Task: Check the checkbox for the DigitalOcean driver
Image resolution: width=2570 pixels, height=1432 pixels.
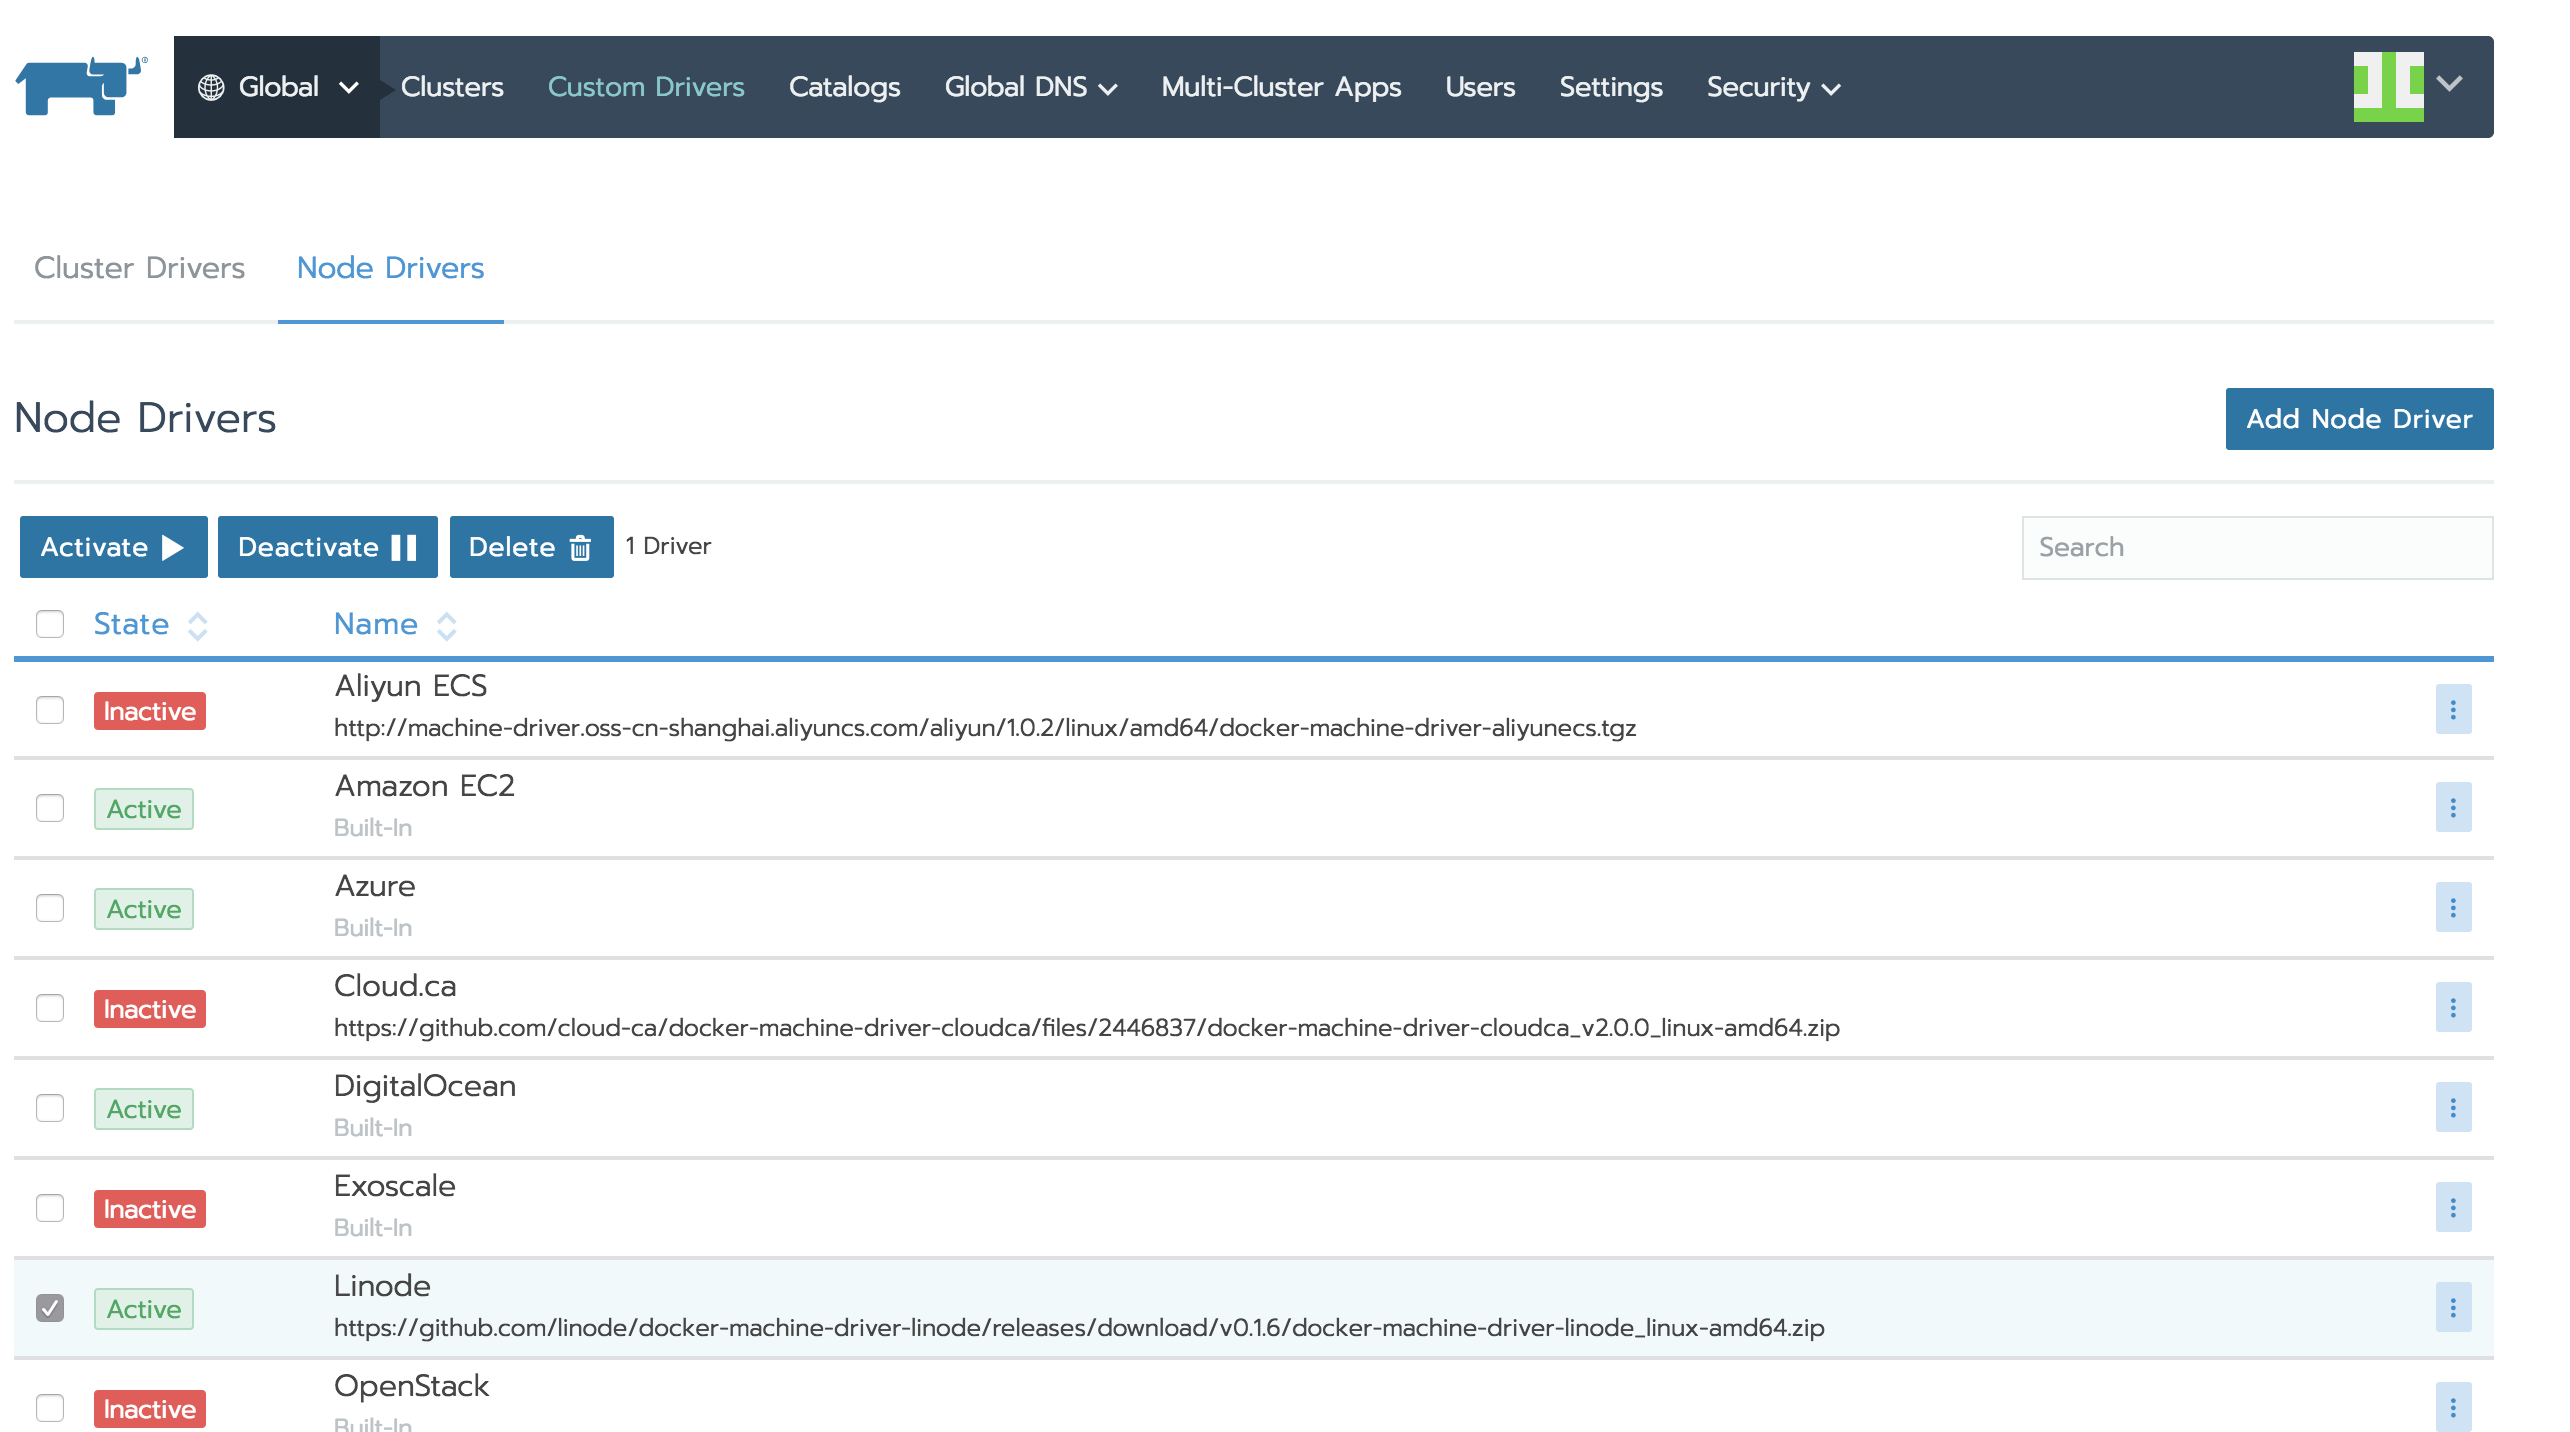Action: tap(50, 1108)
